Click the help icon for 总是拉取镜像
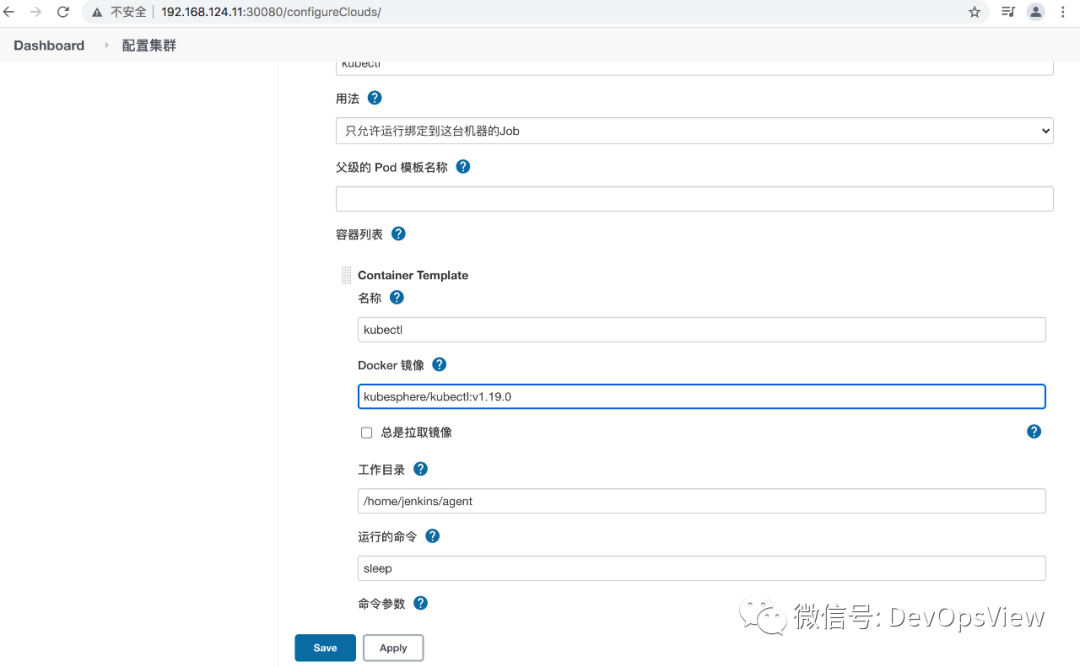Viewport: 1080px width, 667px height. point(1034,431)
